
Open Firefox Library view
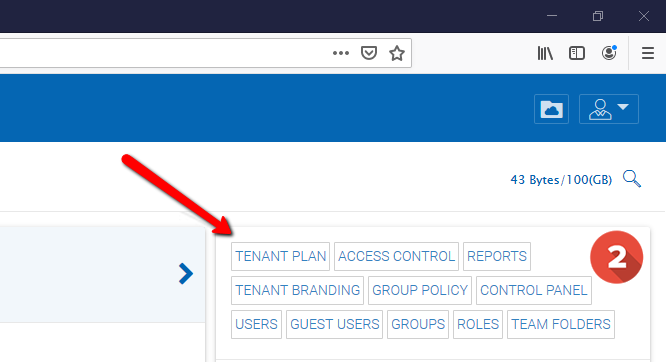click(545, 53)
